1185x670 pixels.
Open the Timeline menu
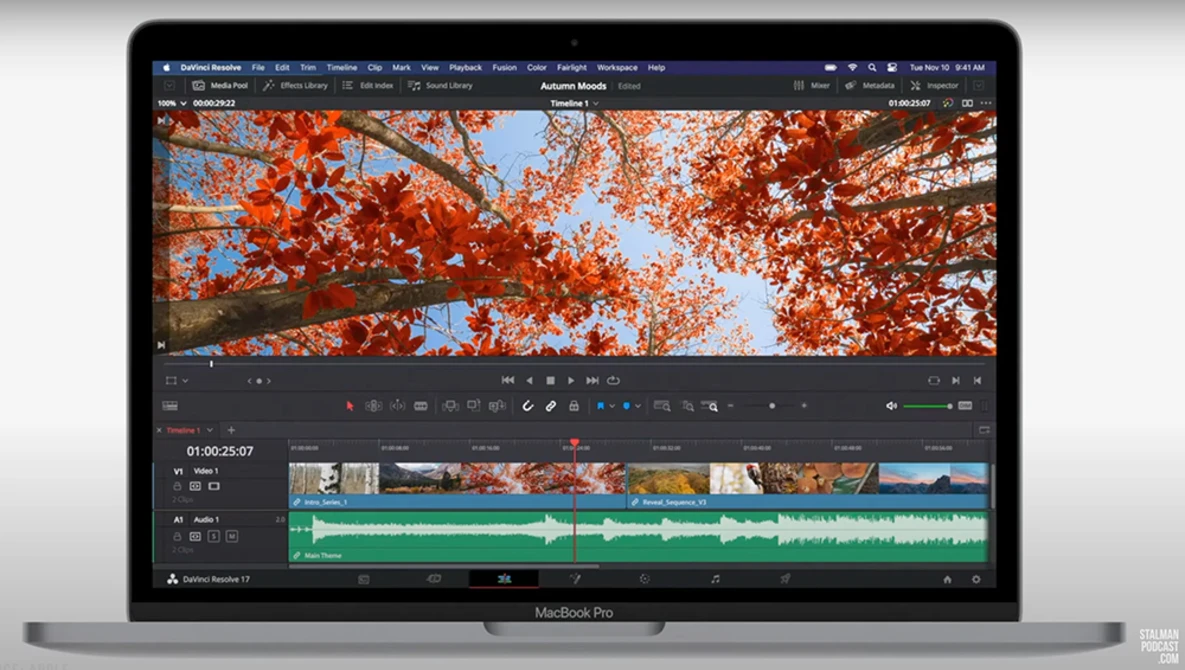tap(342, 67)
